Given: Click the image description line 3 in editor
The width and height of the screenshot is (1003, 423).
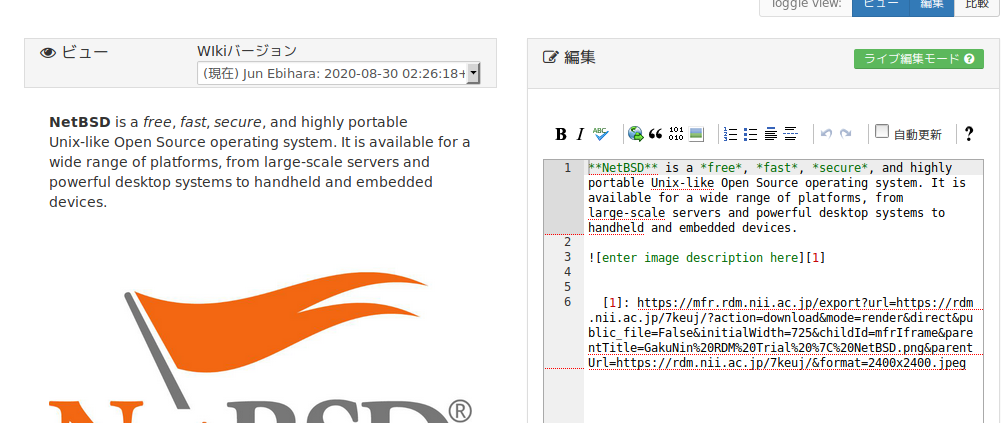Looking at the screenshot, I should pyautogui.click(x=707, y=258).
